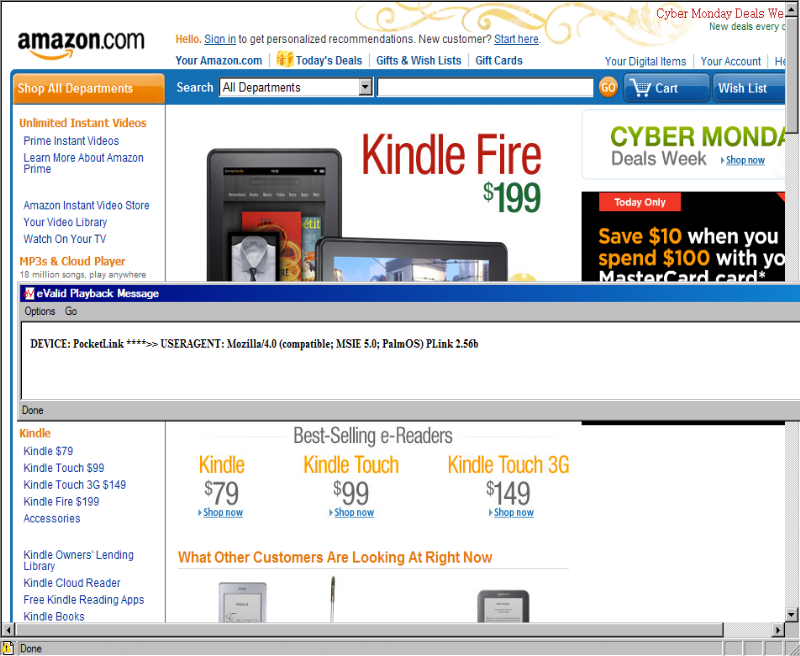Click the orange GO search button

tap(608, 87)
